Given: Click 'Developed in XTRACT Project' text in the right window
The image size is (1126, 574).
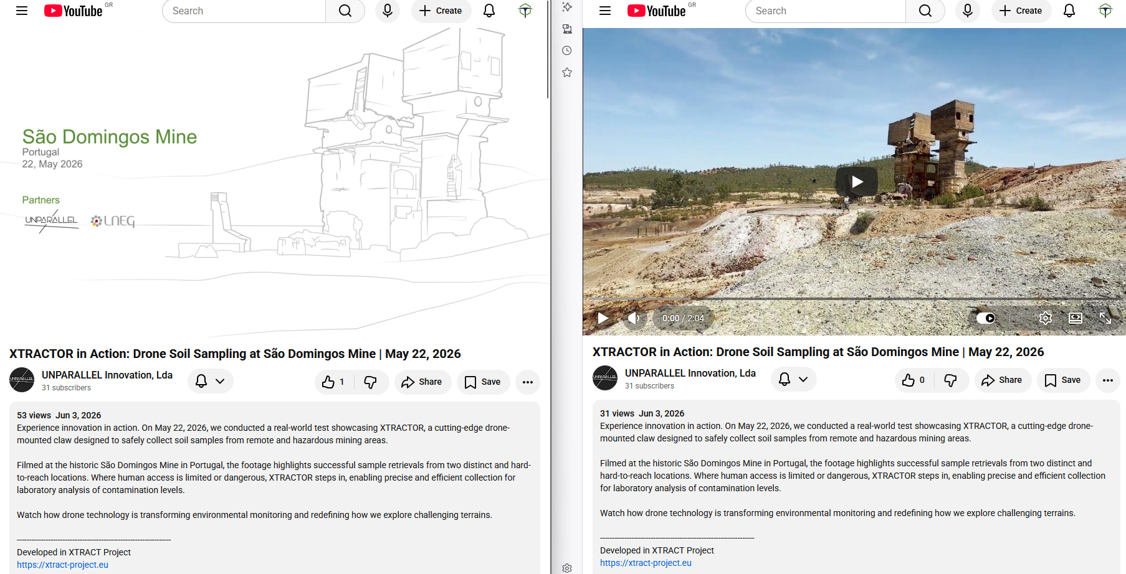Looking at the screenshot, I should (657, 550).
